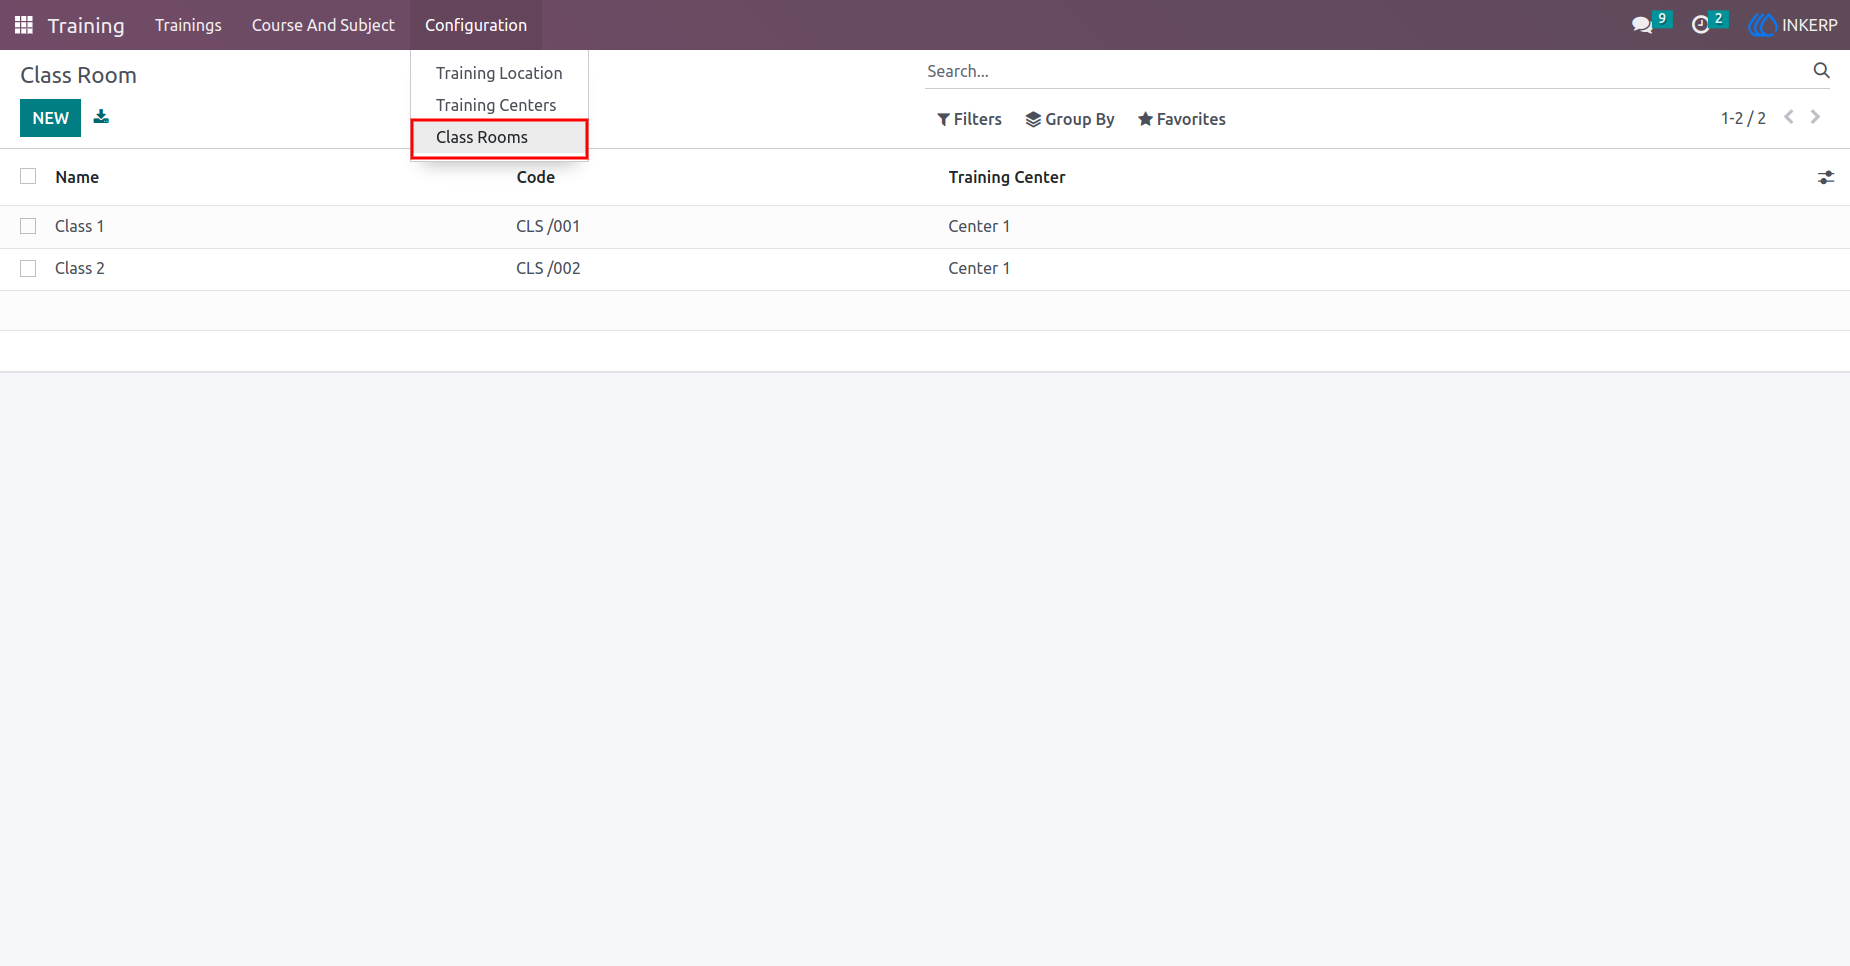This screenshot has width=1850, height=966.
Task: Go to the next page arrow
Action: point(1815,117)
